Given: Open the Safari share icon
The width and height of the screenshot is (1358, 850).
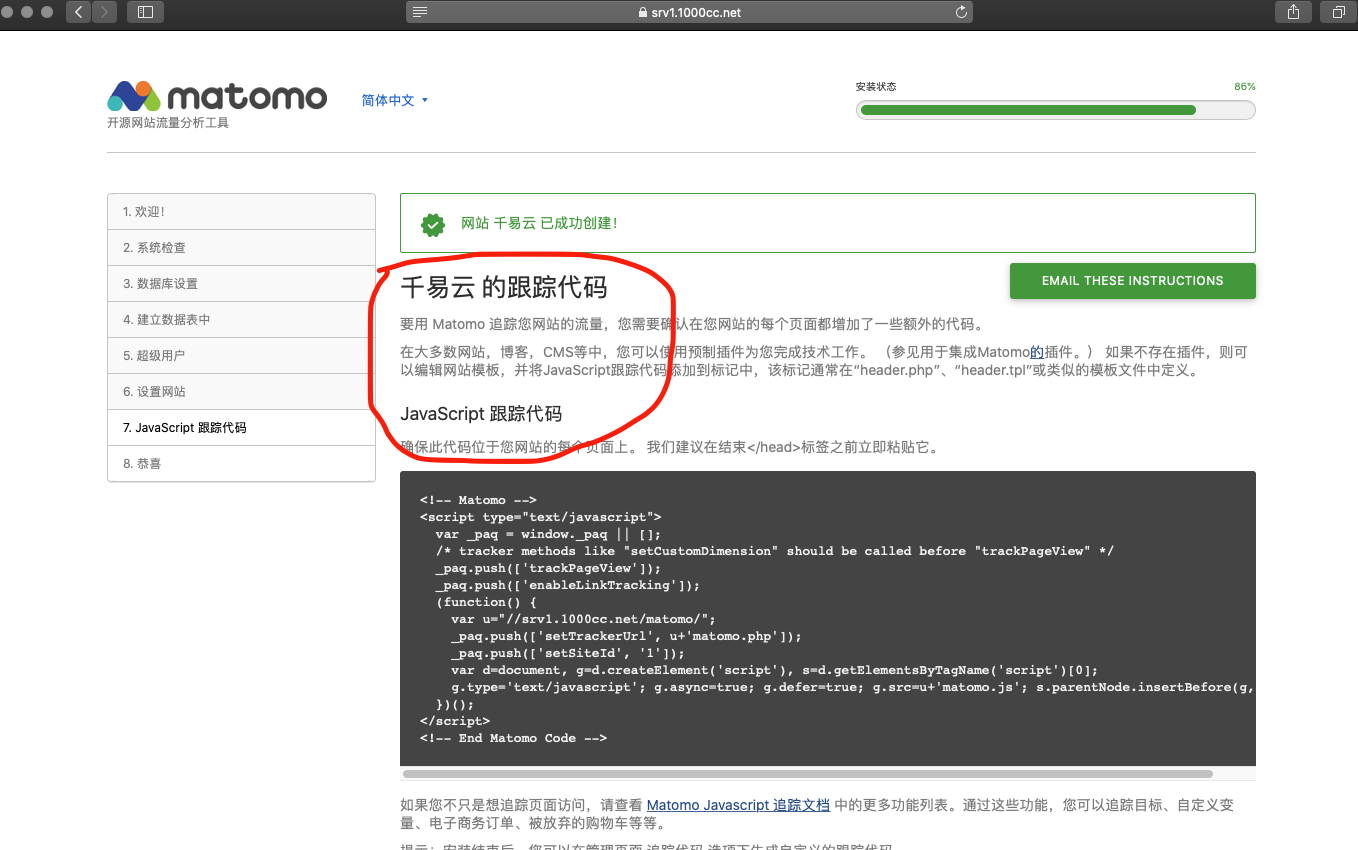Looking at the screenshot, I should [1293, 12].
